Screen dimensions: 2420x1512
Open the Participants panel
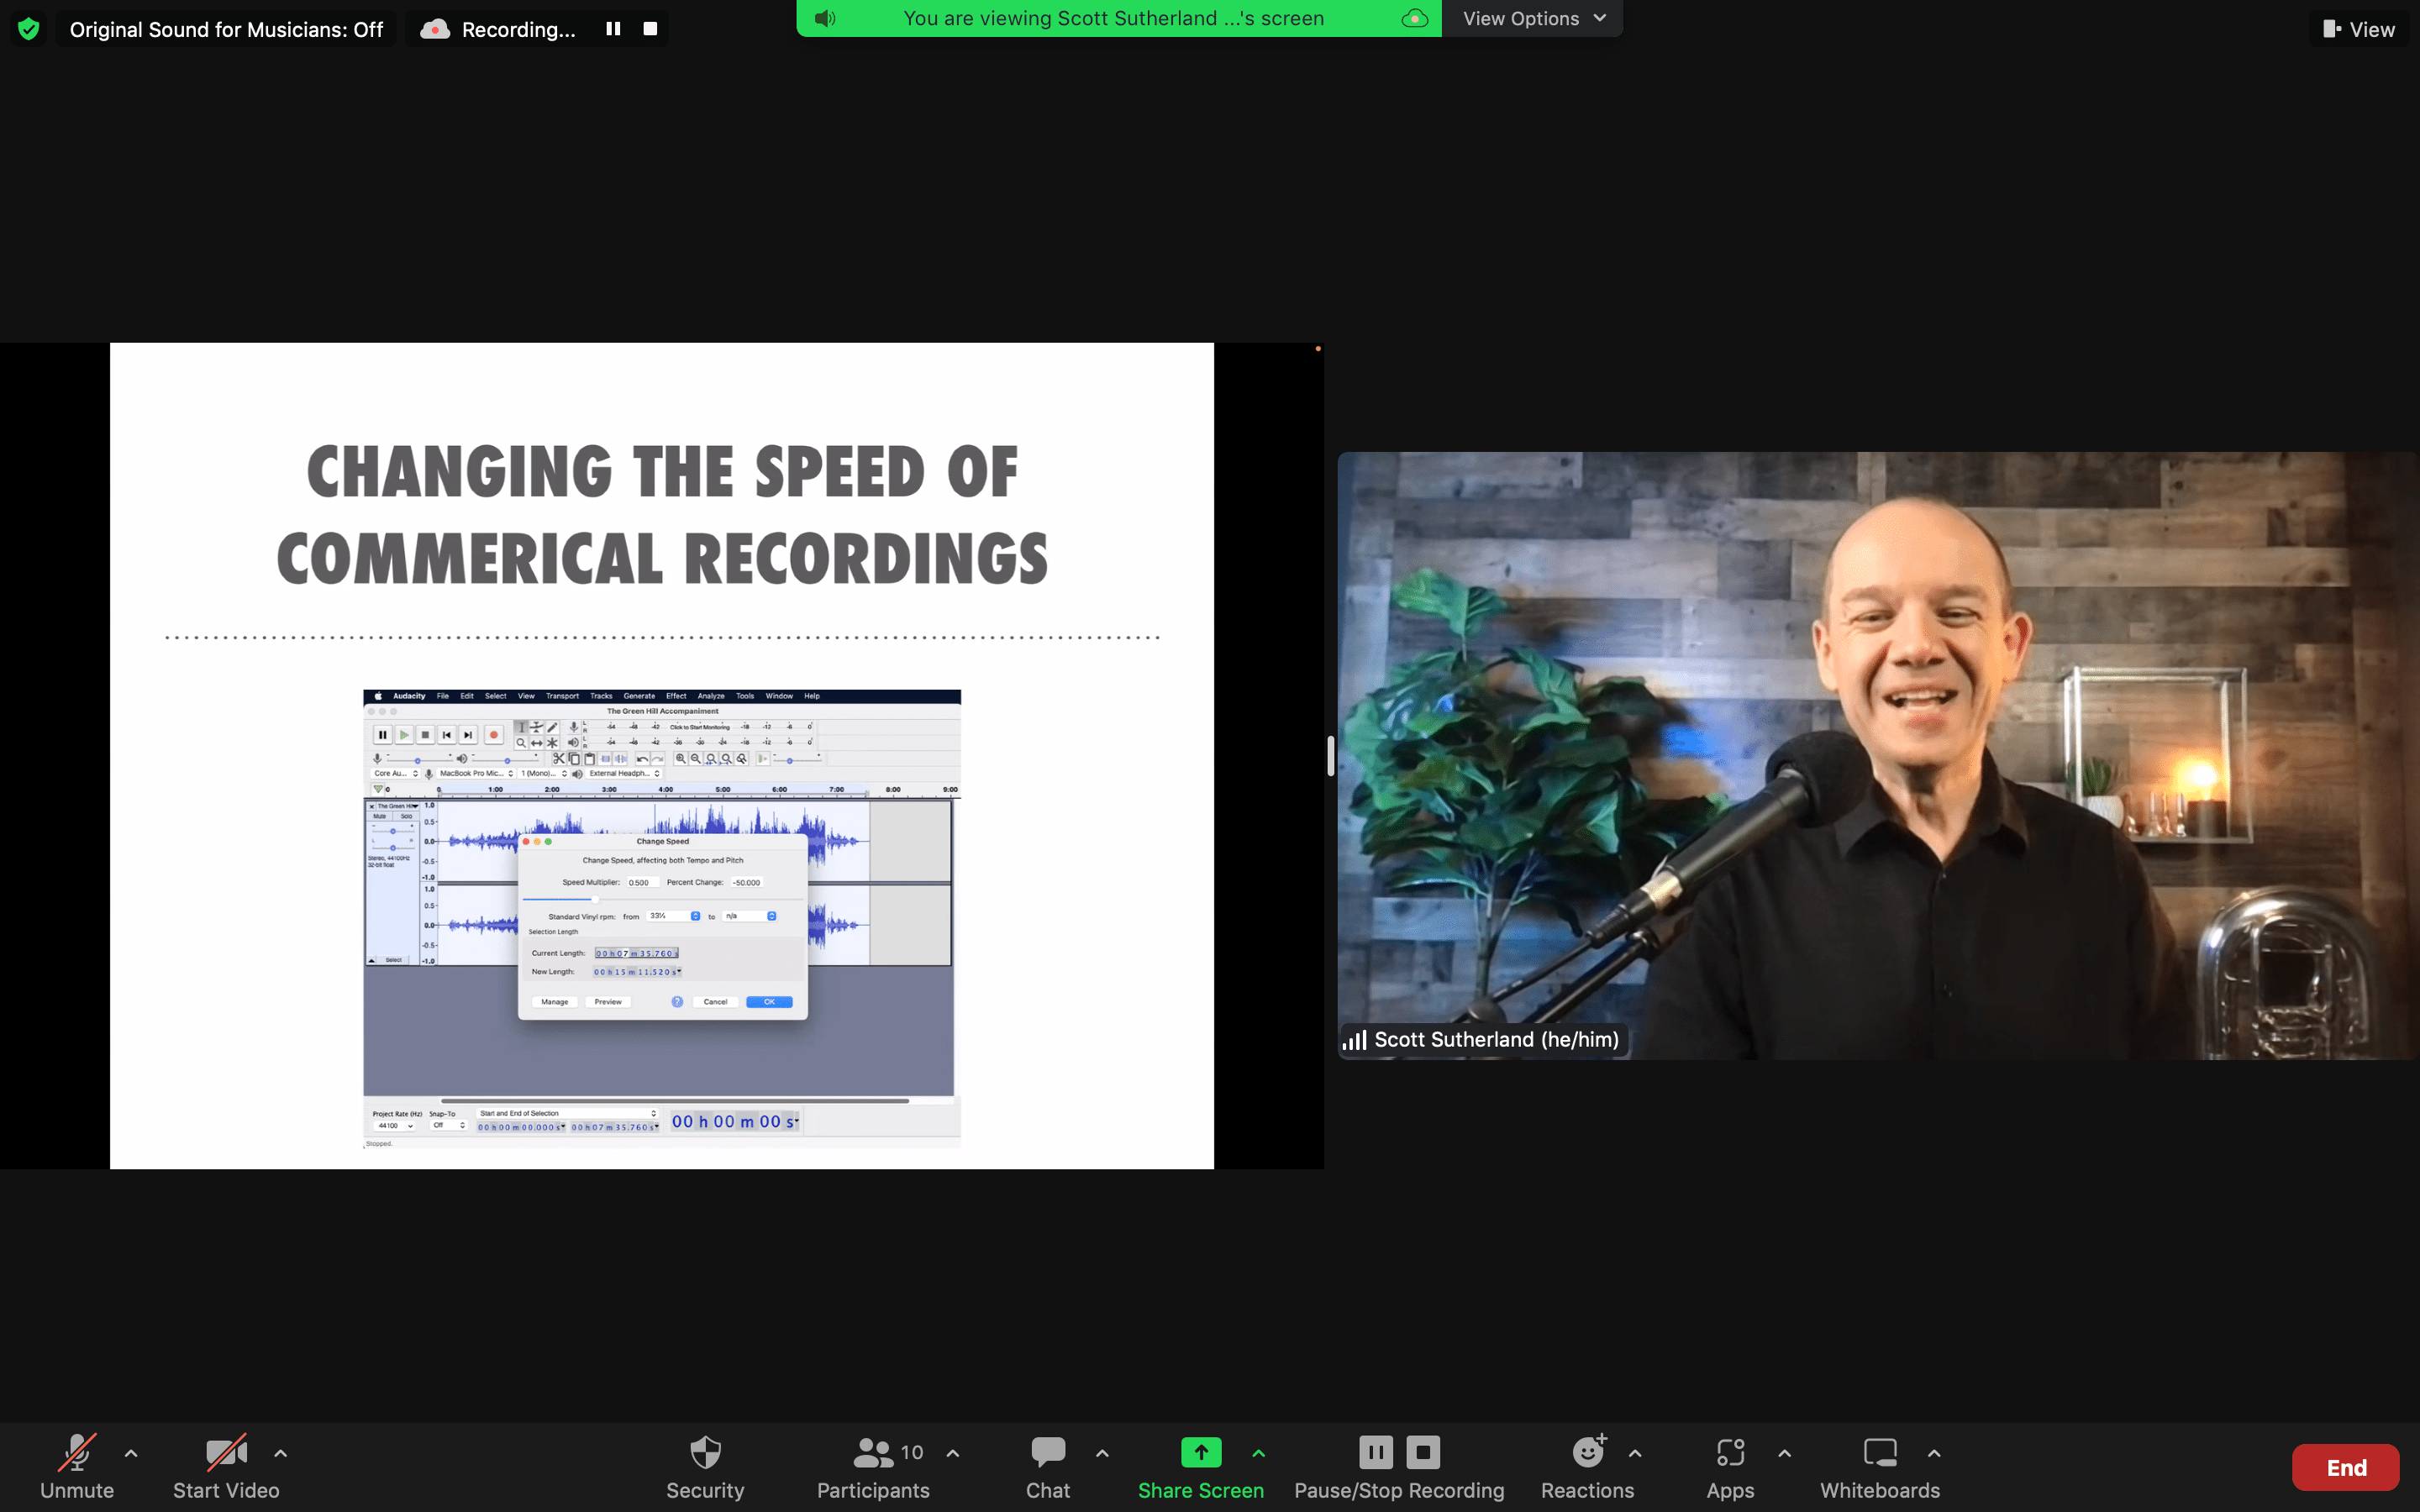[x=873, y=1466]
